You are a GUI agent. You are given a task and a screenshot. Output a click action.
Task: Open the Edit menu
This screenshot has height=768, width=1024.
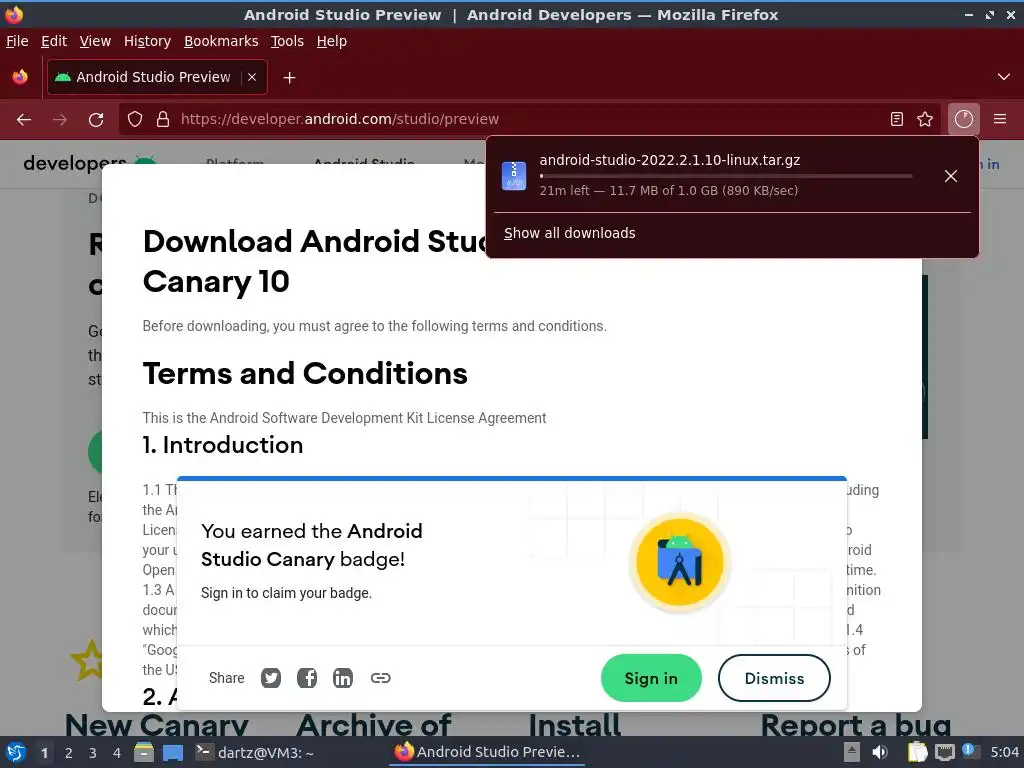point(54,41)
